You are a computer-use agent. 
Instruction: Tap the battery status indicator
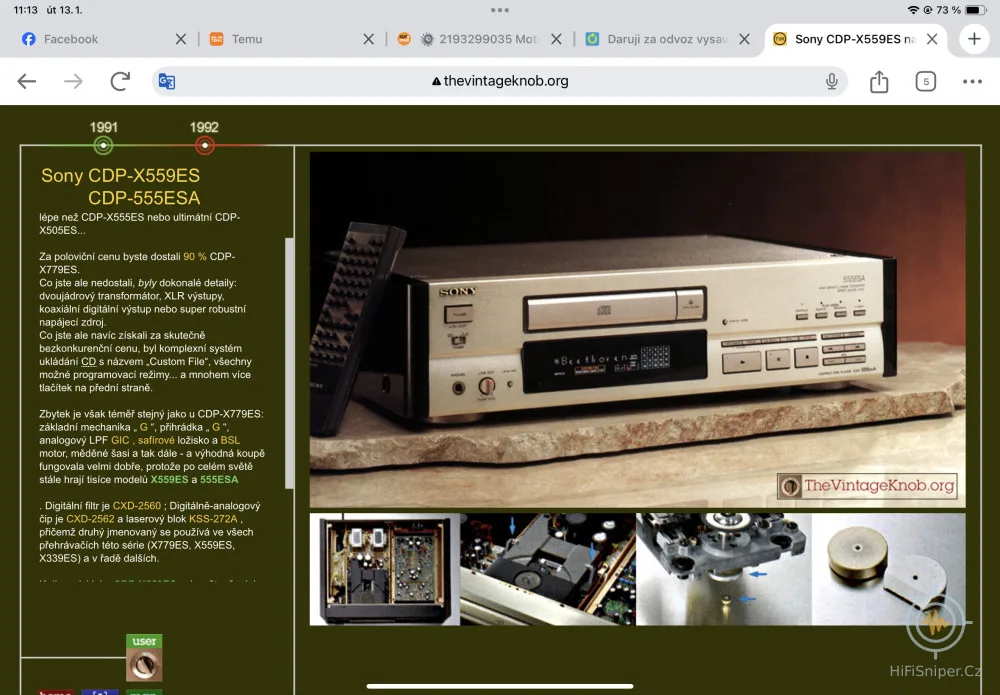click(x=976, y=10)
